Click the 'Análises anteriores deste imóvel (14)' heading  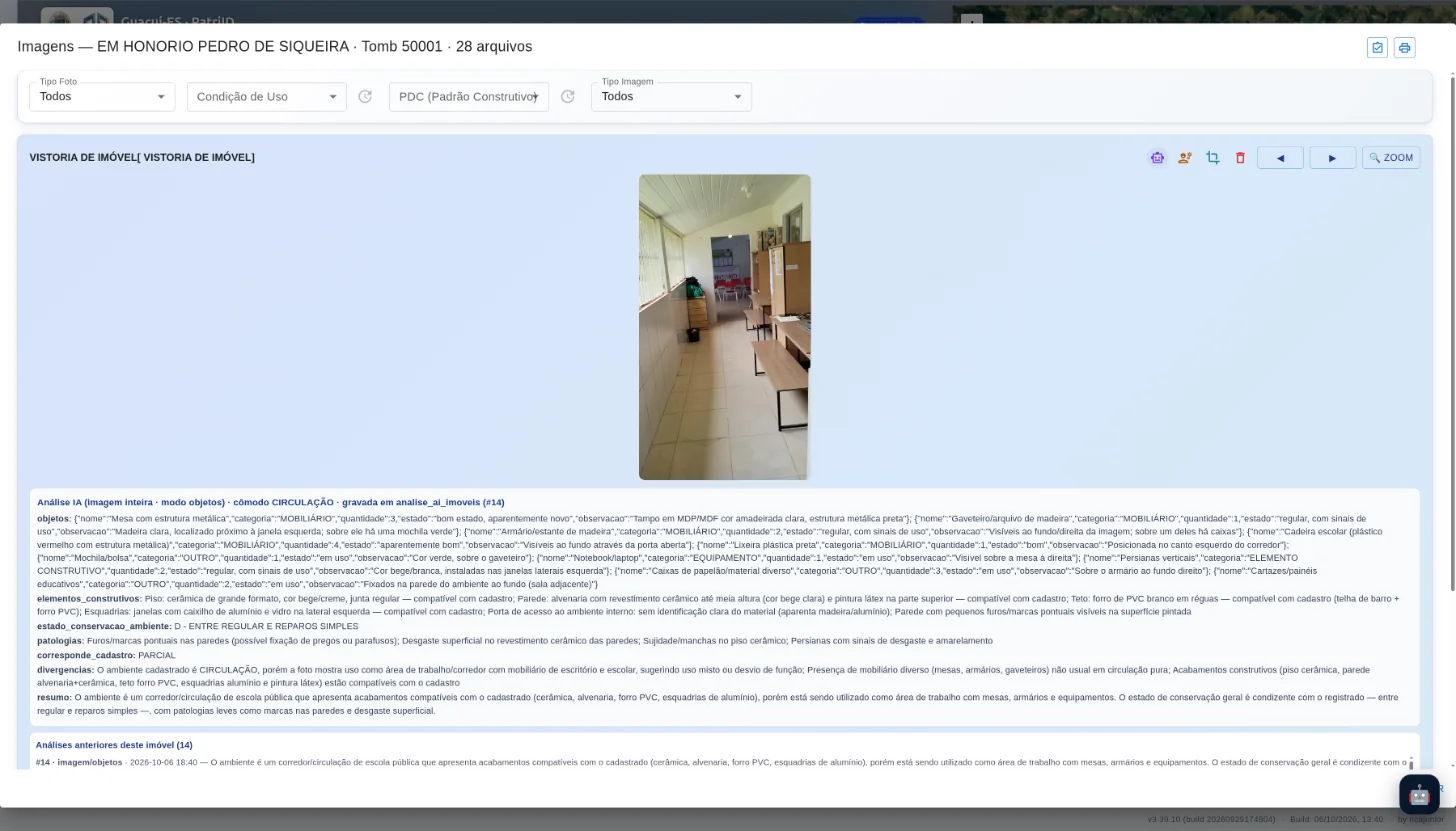click(114, 745)
